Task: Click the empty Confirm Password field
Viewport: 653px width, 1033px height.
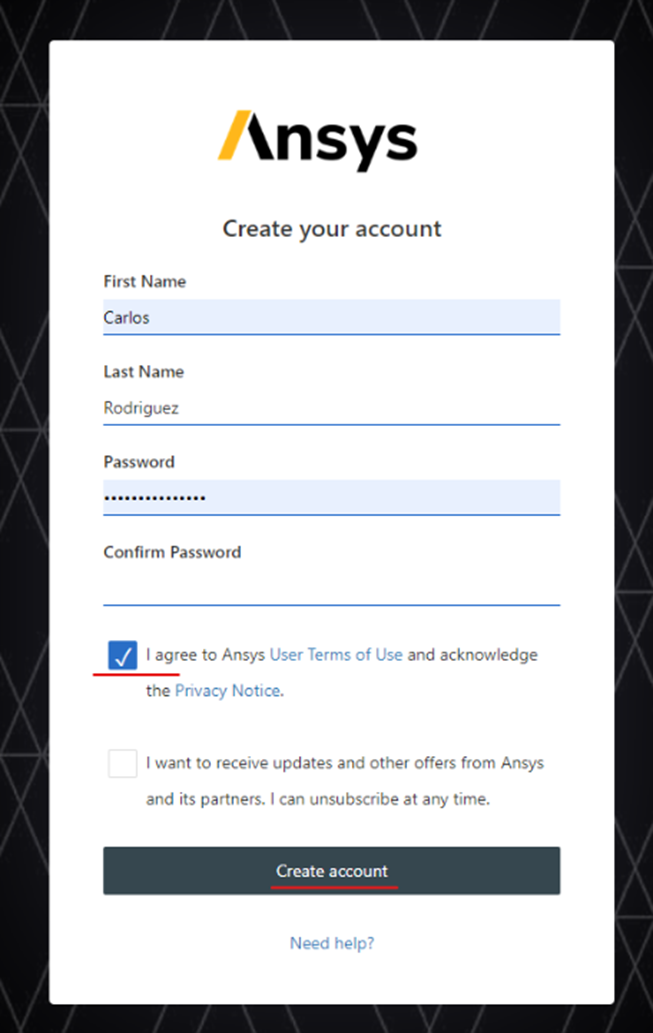Action: (x=330, y=590)
